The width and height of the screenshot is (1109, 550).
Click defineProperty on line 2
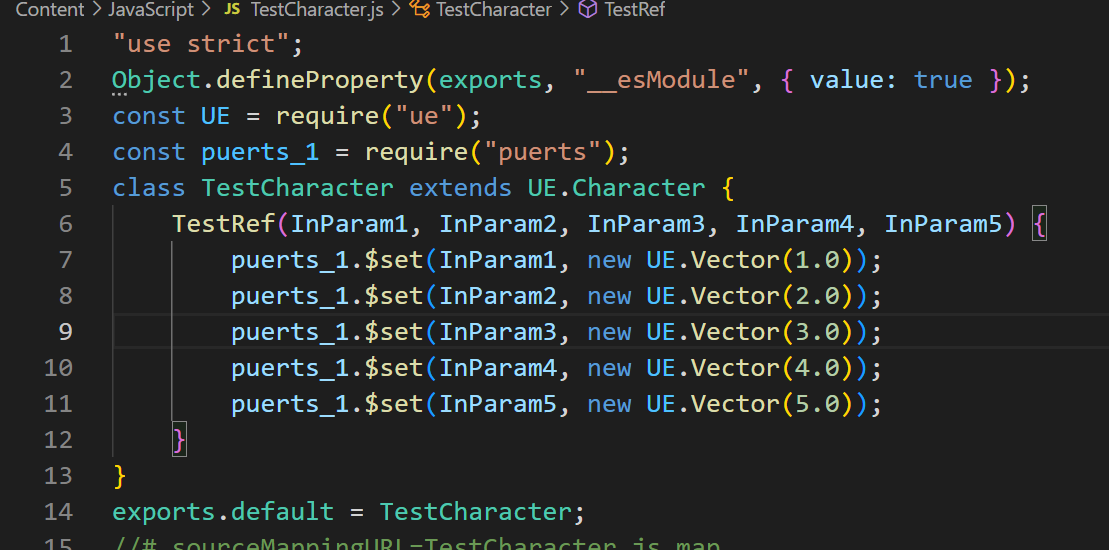coord(320,80)
